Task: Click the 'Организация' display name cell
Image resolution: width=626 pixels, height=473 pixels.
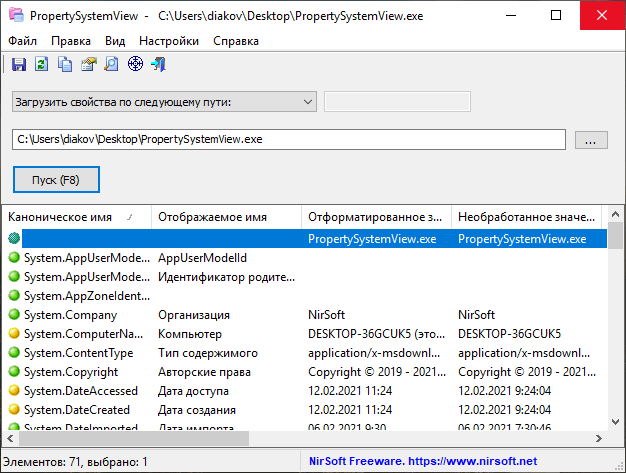Action: pyautogui.click(x=194, y=315)
